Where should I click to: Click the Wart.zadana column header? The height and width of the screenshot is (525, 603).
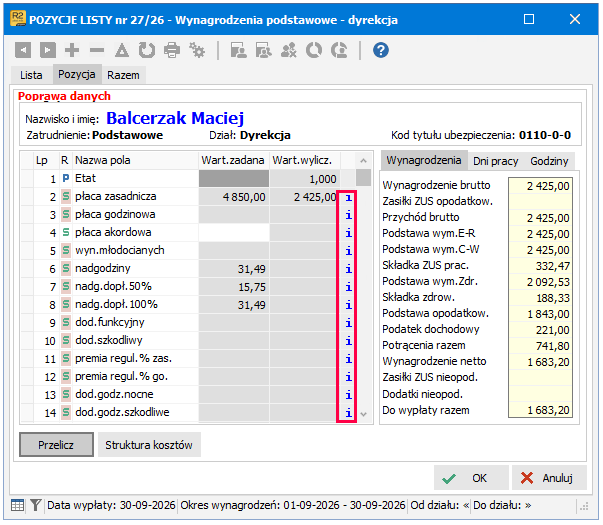click(x=233, y=160)
